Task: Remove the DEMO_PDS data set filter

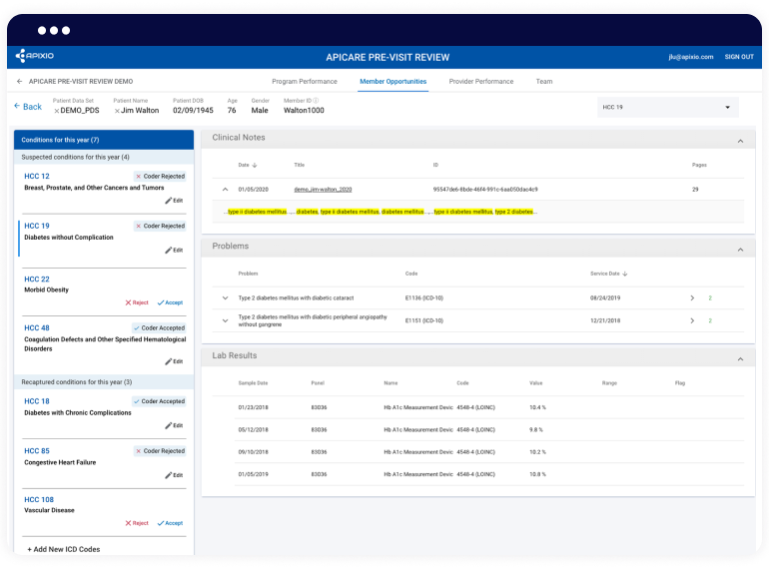Action: click(x=56, y=111)
